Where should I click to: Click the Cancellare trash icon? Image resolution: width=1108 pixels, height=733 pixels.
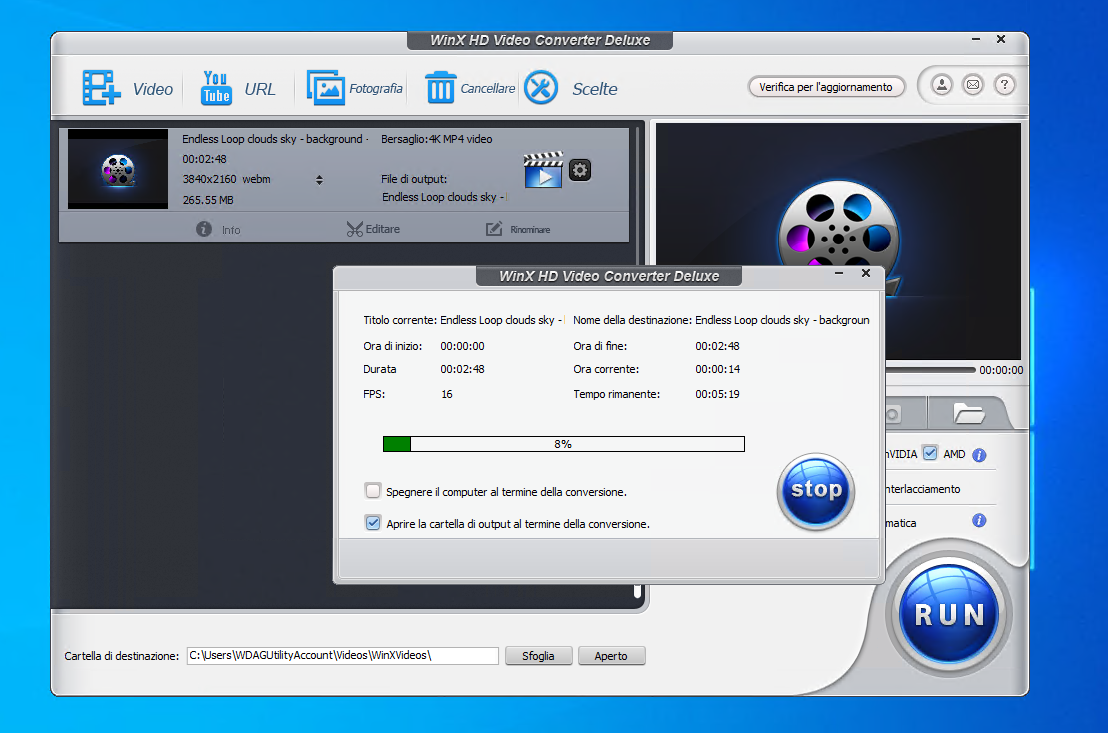440,88
